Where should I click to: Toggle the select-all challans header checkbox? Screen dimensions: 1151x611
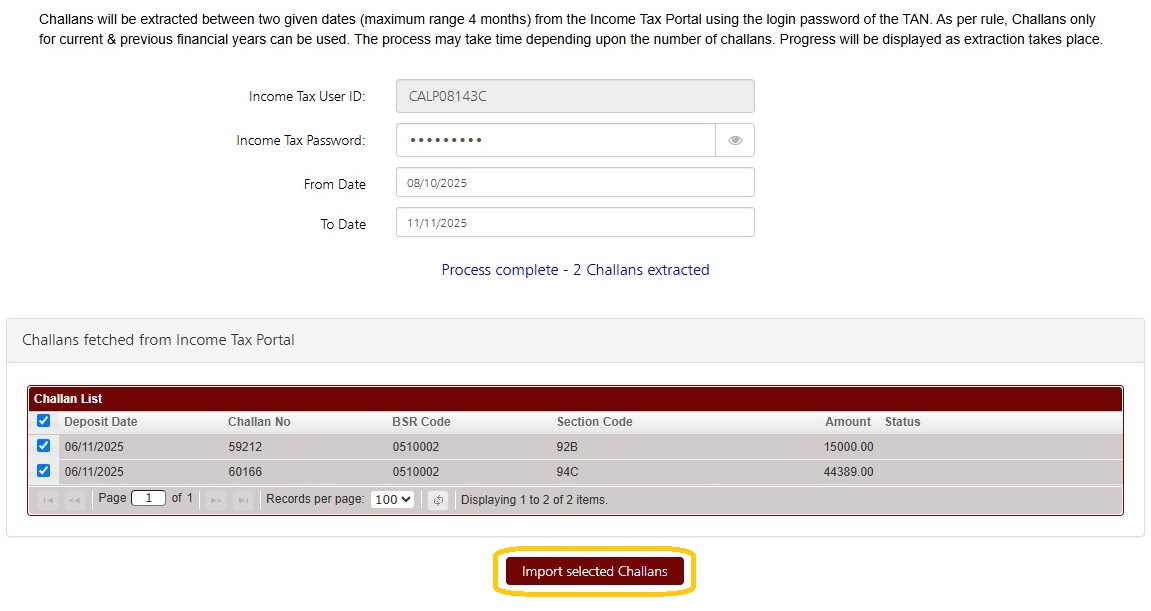click(43, 421)
